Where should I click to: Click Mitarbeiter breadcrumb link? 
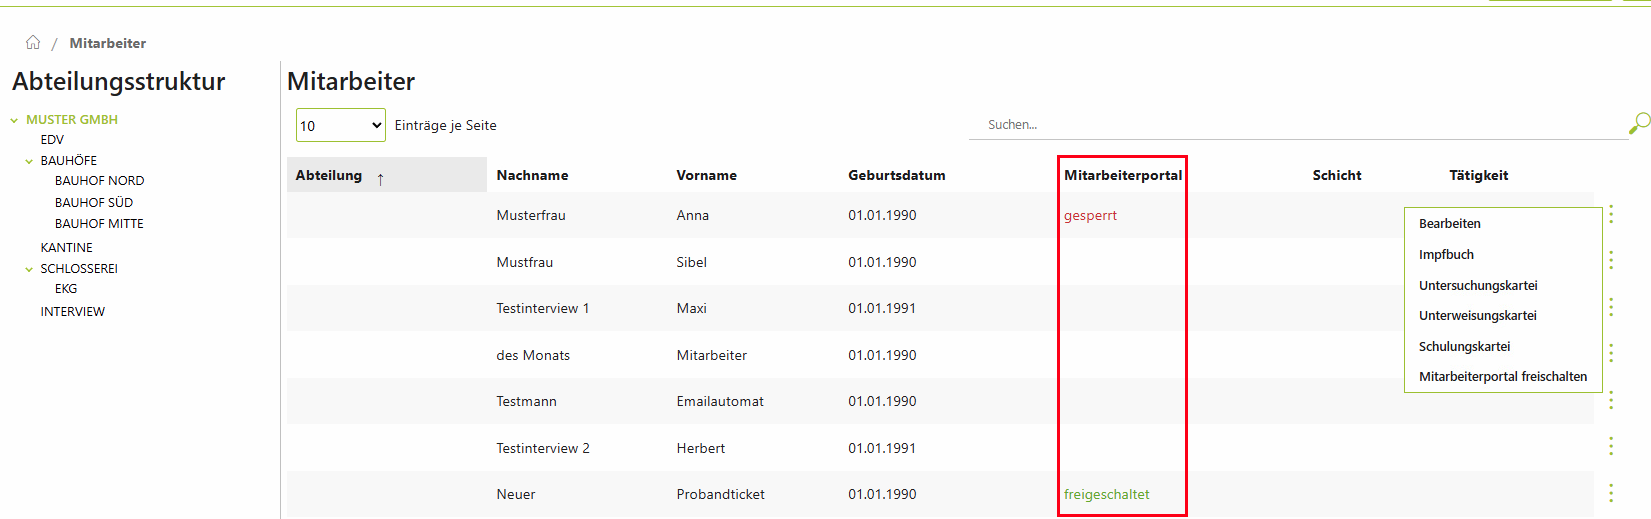point(108,43)
